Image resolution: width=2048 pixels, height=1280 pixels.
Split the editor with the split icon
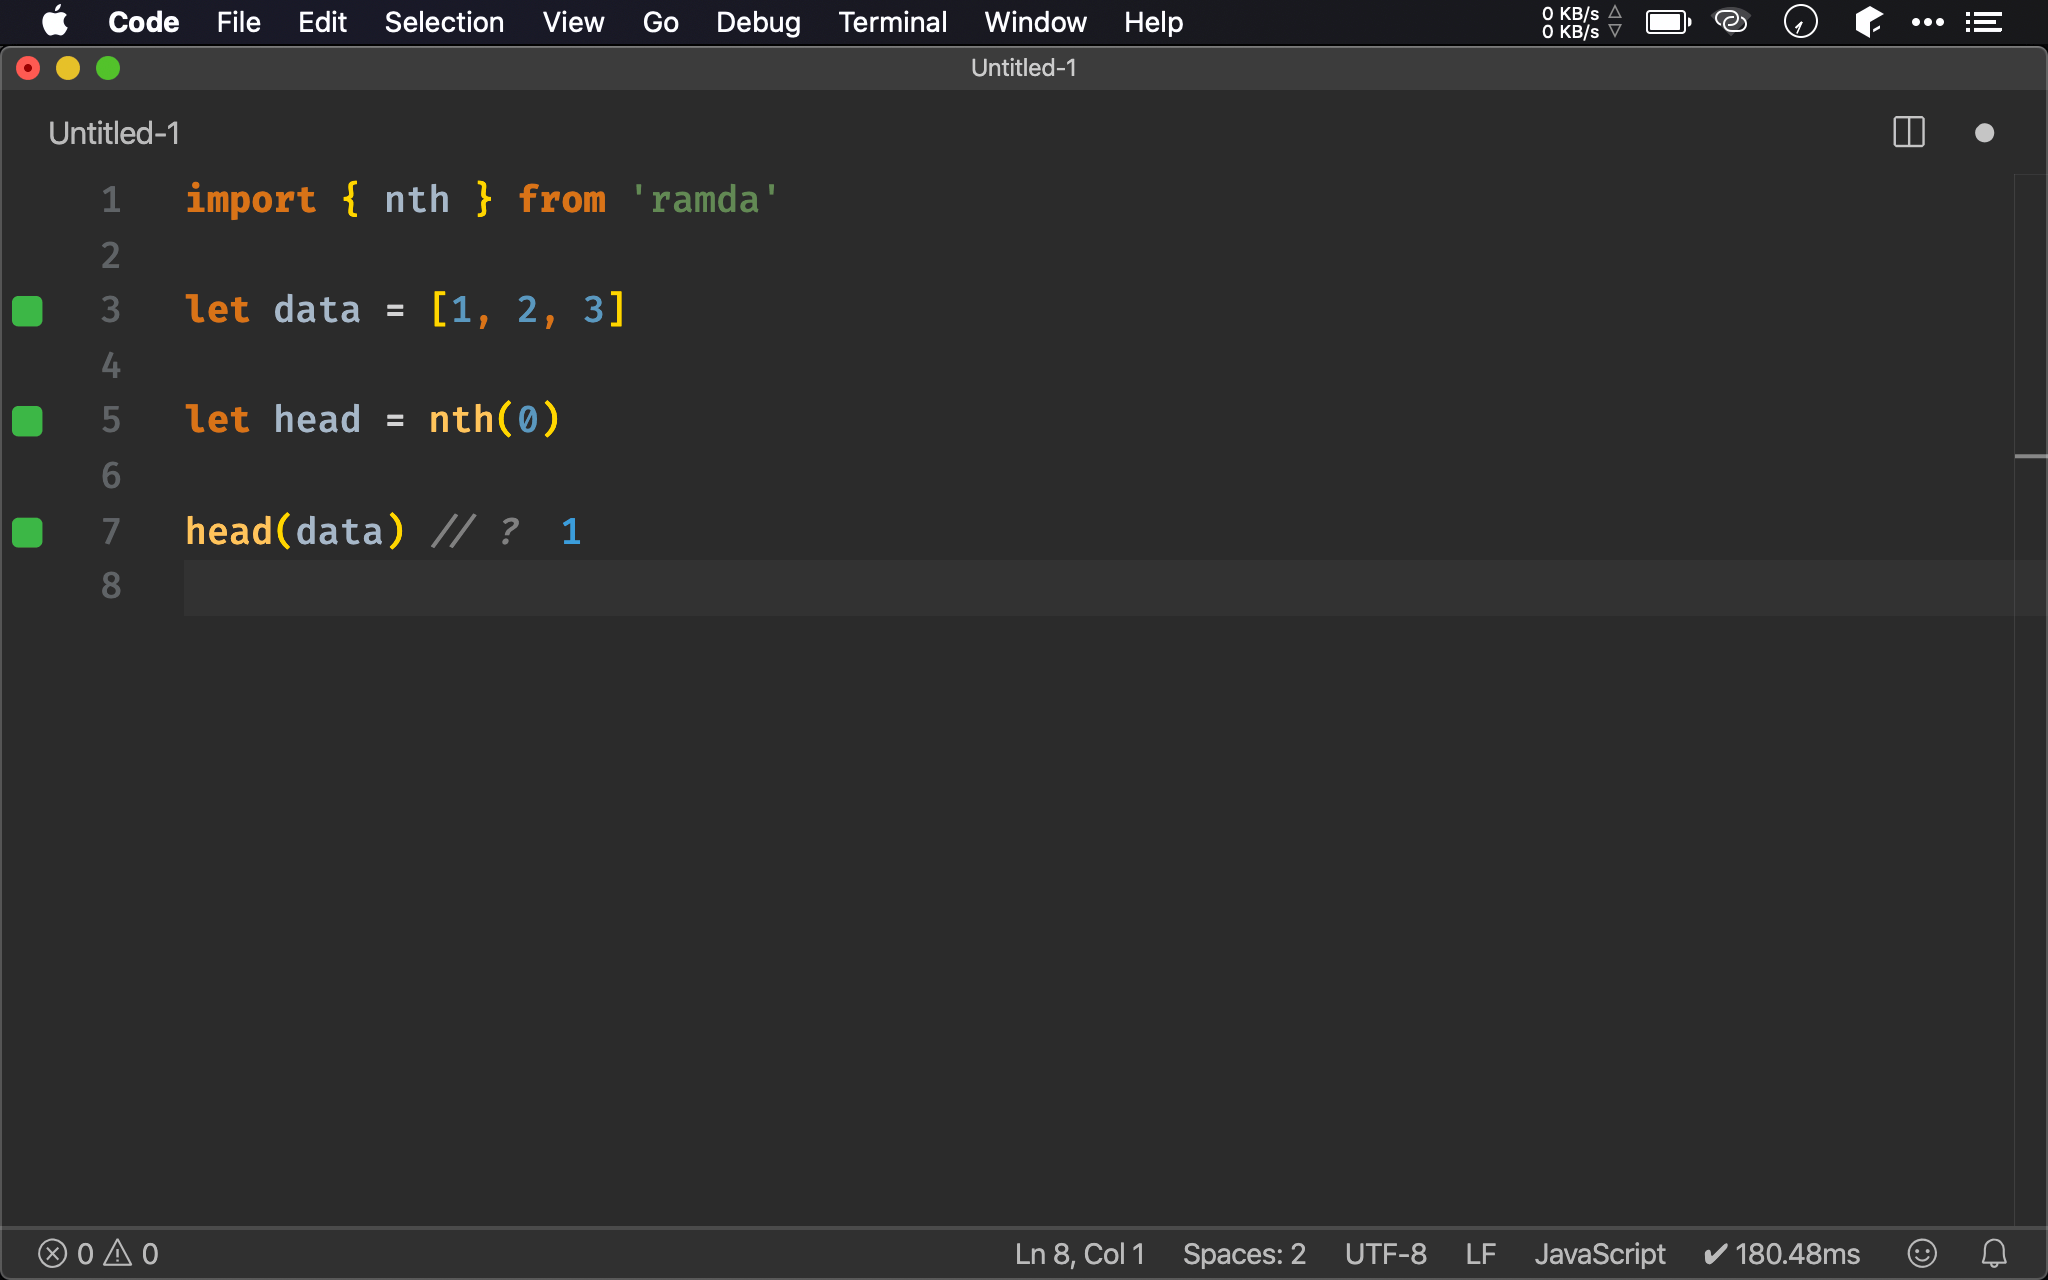1909,132
